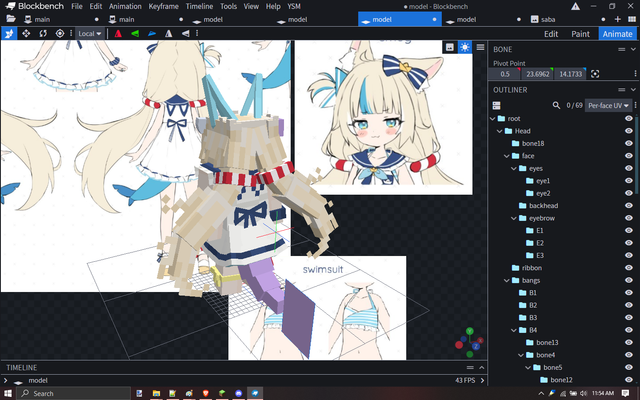Screen dimensions: 640x400
Task: Open the Bone panel three-dot menu
Action: 636,74
